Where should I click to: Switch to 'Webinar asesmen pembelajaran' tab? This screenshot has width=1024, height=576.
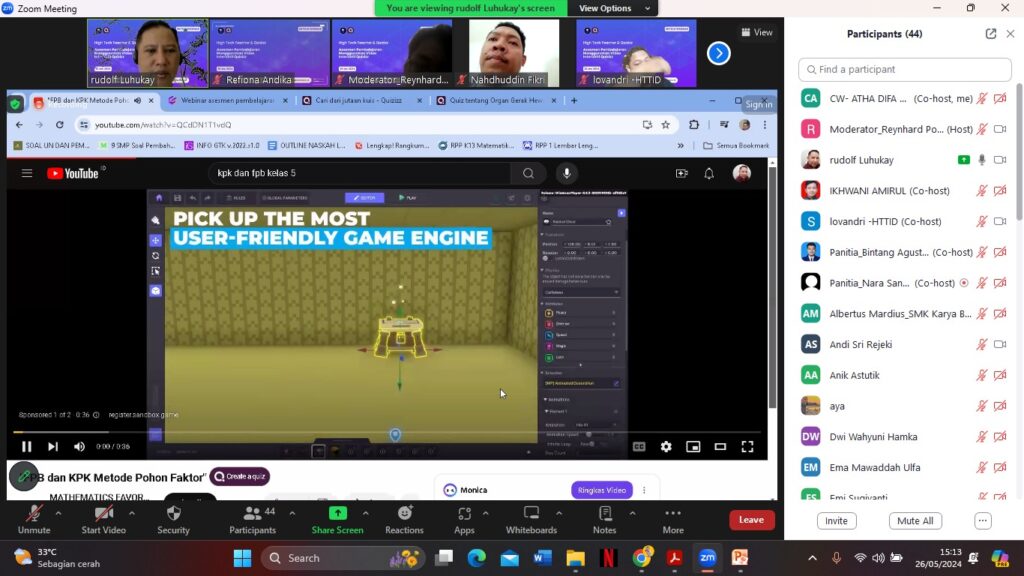pyautogui.click(x=227, y=101)
